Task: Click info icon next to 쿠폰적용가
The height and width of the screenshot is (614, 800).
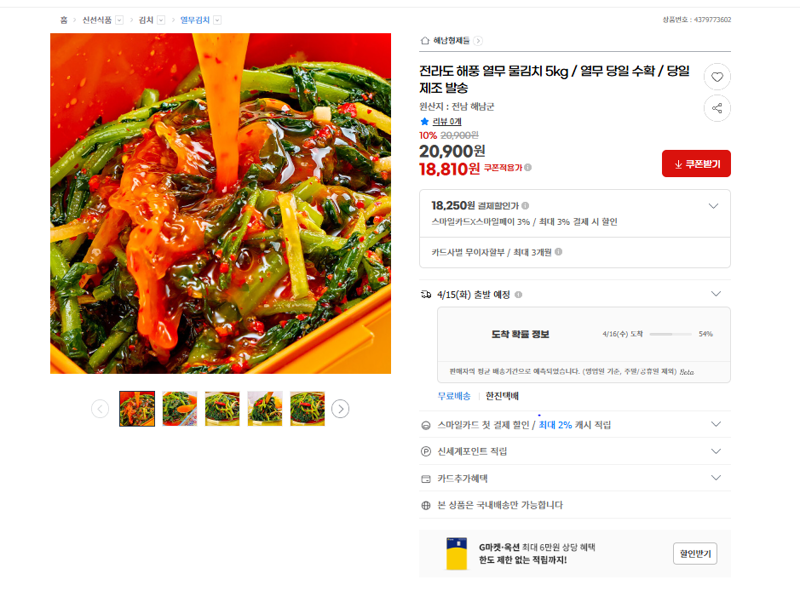Action: [x=528, y=167]
